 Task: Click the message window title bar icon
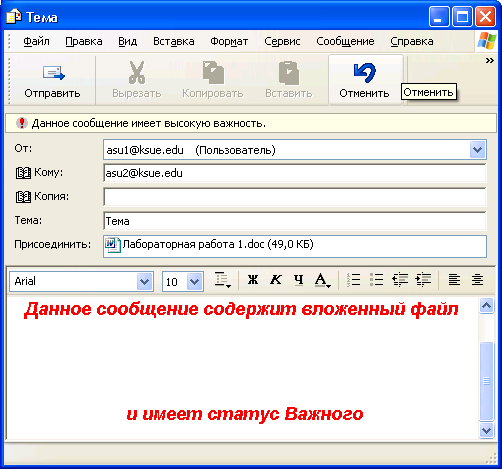coord(14,17)
